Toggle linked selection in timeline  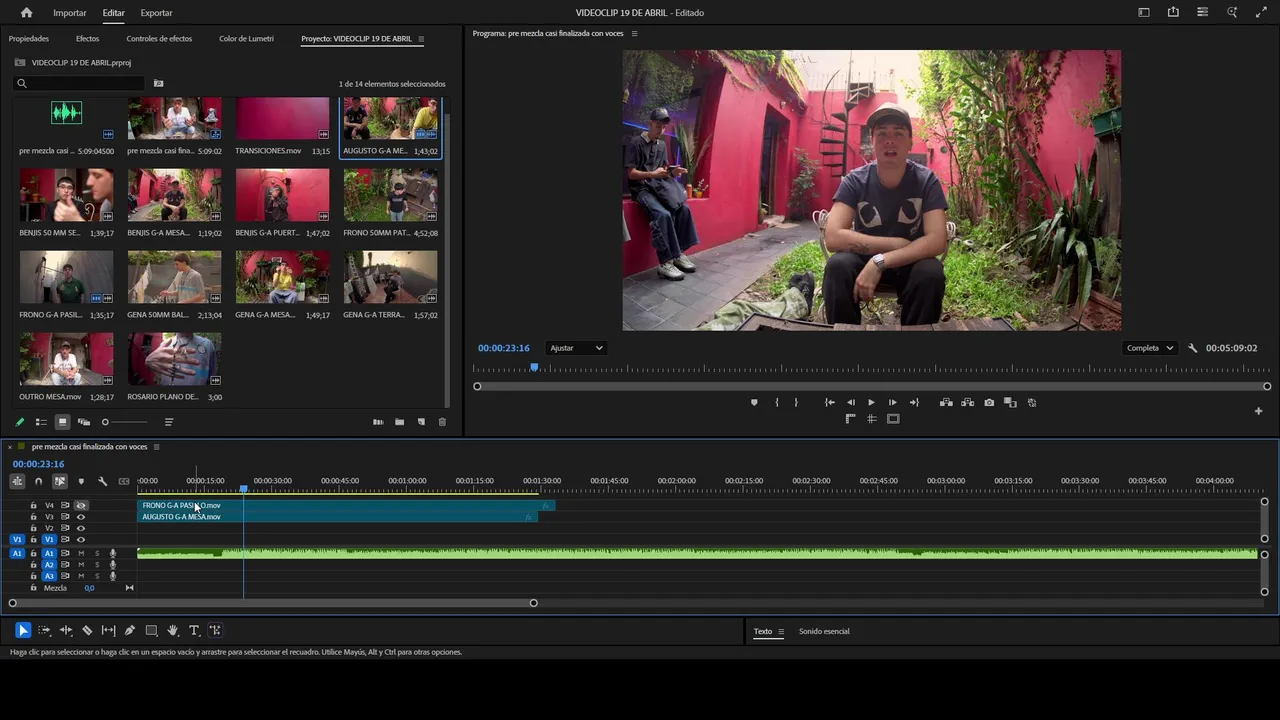(x=60, y=481)
